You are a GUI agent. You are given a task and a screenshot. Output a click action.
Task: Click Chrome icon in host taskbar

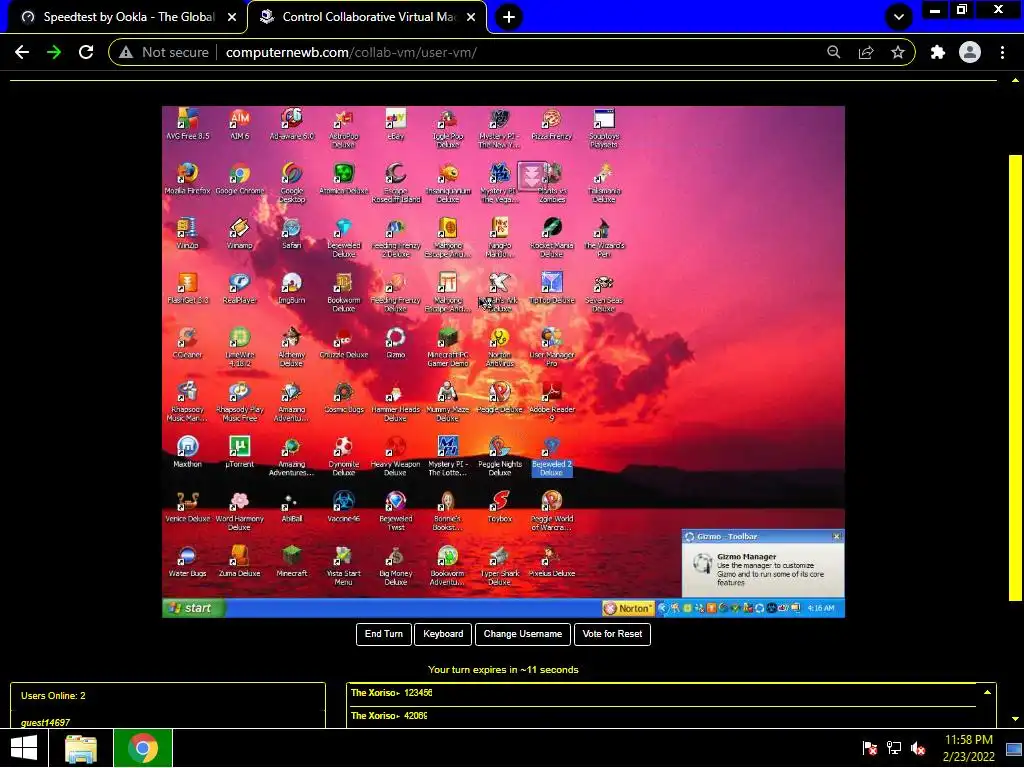(x=143, y=748)
